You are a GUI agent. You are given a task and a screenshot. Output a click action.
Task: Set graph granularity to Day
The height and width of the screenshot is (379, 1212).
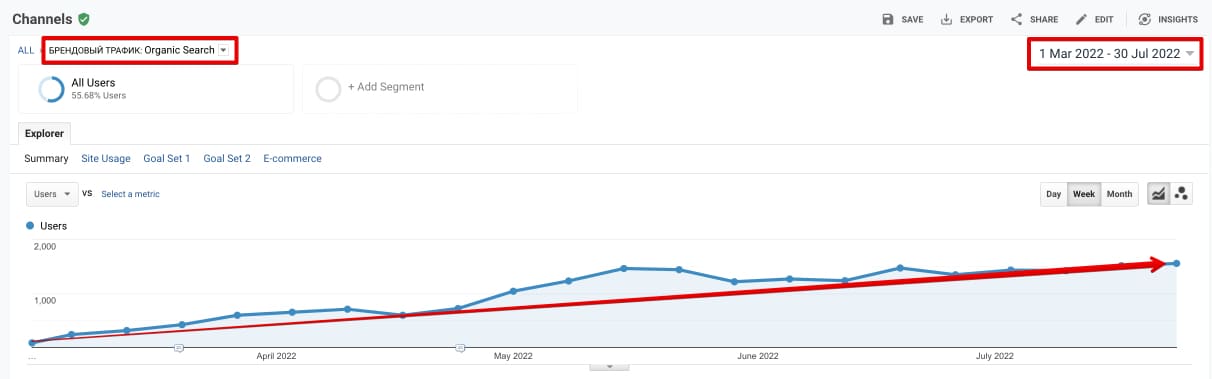click(x=1054, y=194)
